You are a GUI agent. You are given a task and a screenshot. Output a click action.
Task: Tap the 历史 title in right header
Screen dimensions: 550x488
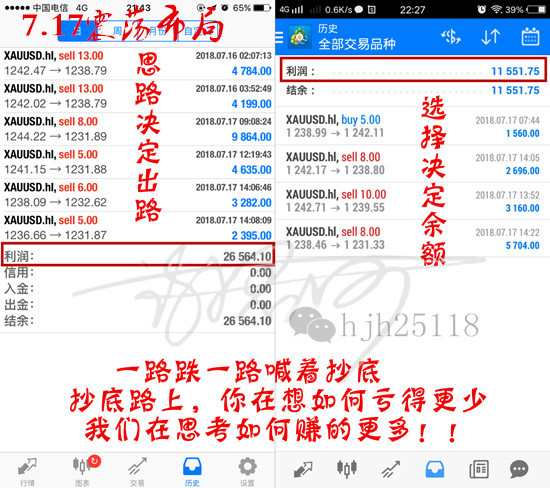(x=328, y=29)
